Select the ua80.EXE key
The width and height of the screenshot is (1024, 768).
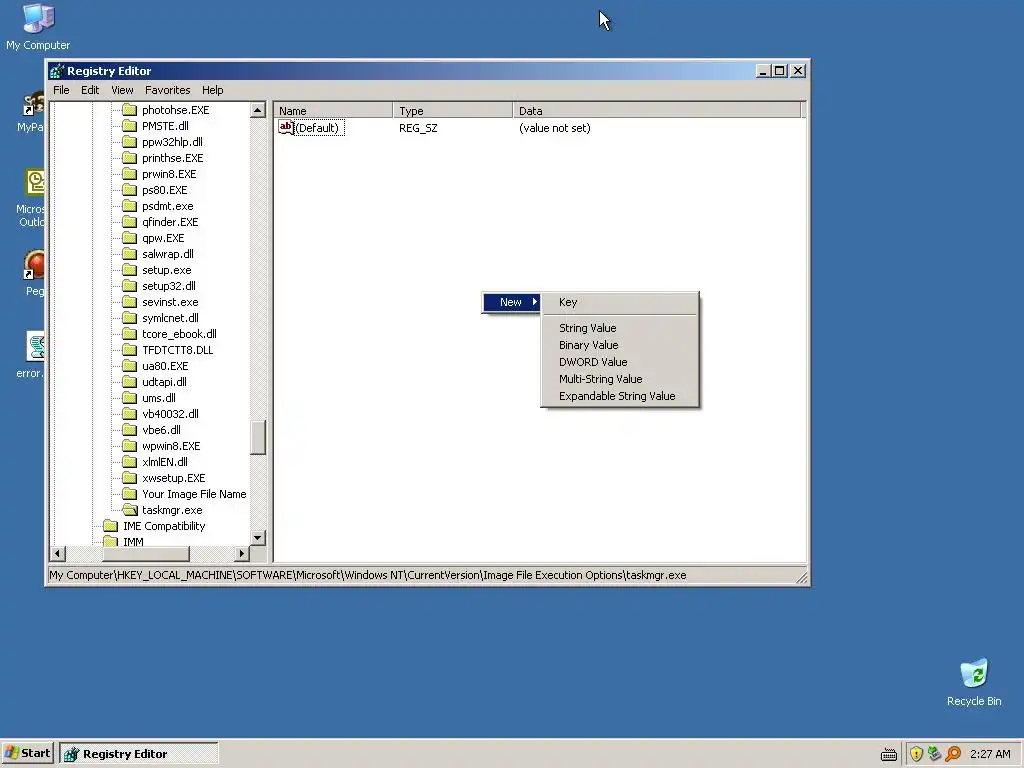click(165, 366)
